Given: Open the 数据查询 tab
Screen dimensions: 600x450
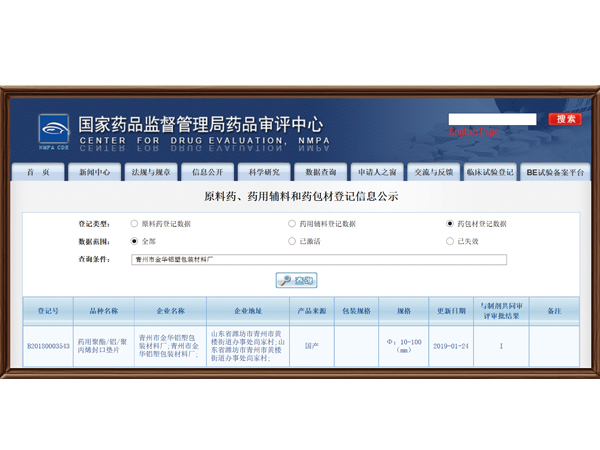Looking at the screenshot, I should coord(321,172).
